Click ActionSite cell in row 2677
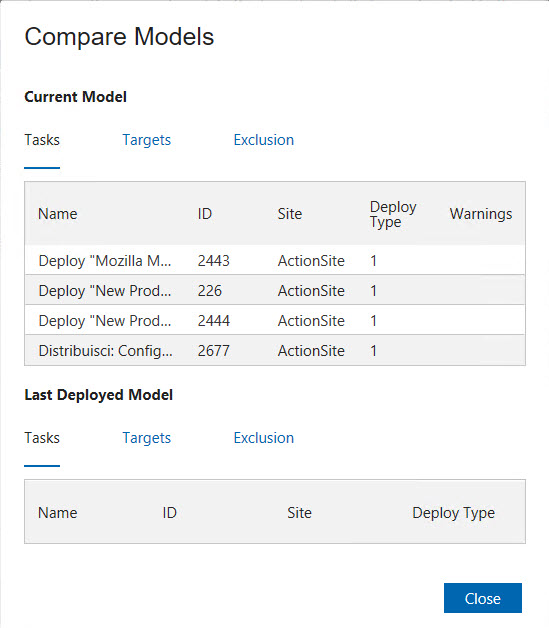Image resolution: width=549 pixels, height=628 pixels. tap(311, 351)
